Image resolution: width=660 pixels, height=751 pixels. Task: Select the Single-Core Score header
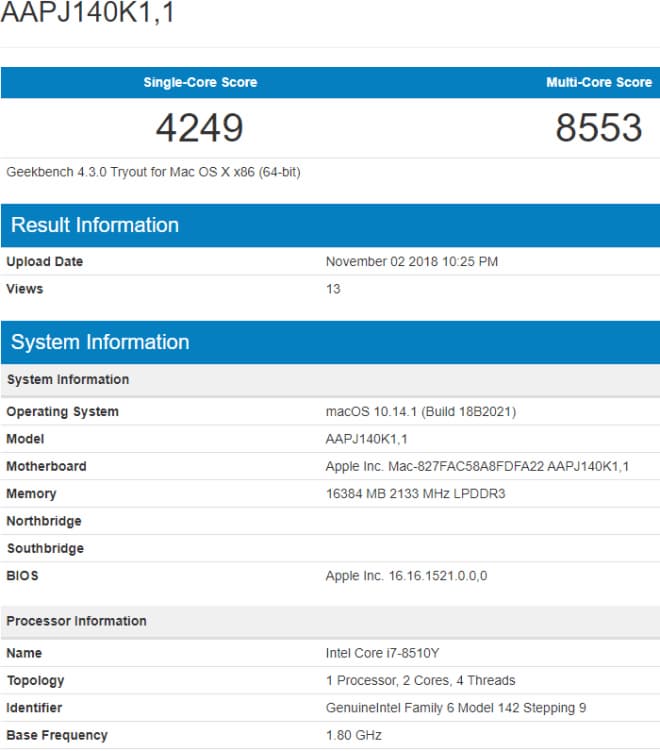click(x=200, y=82)
